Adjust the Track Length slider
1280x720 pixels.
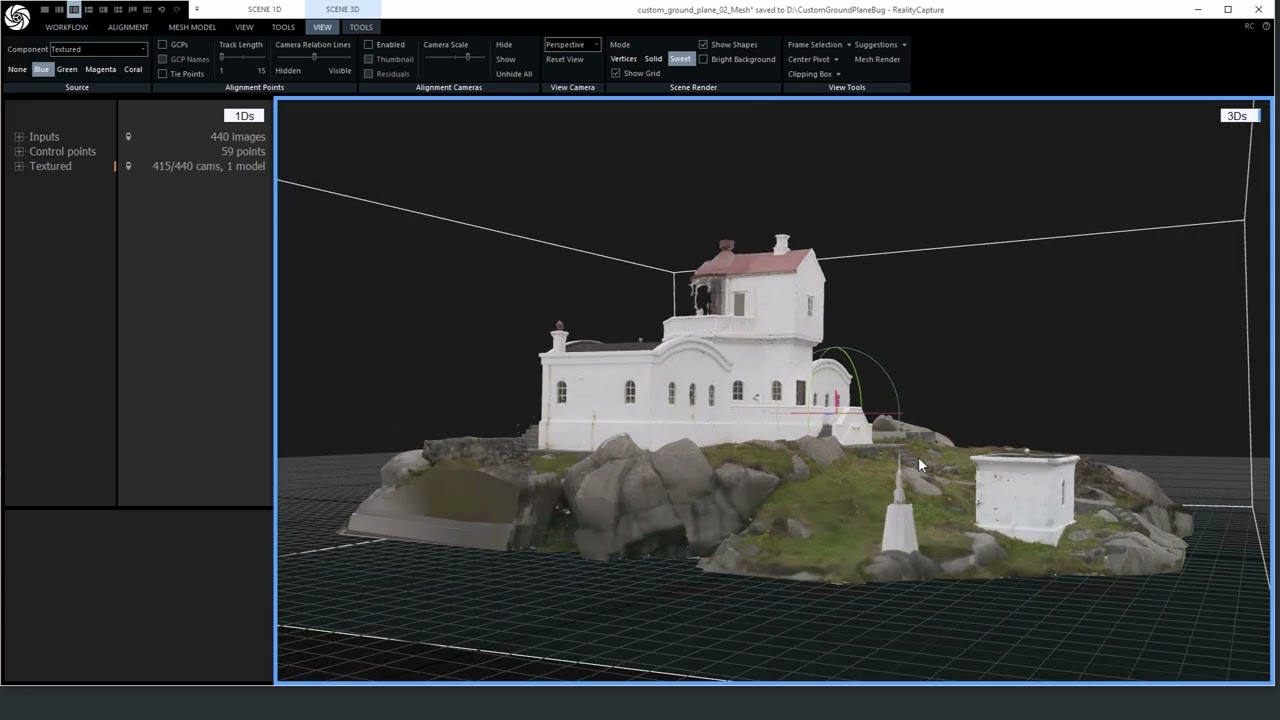click(x=243, y=57)
